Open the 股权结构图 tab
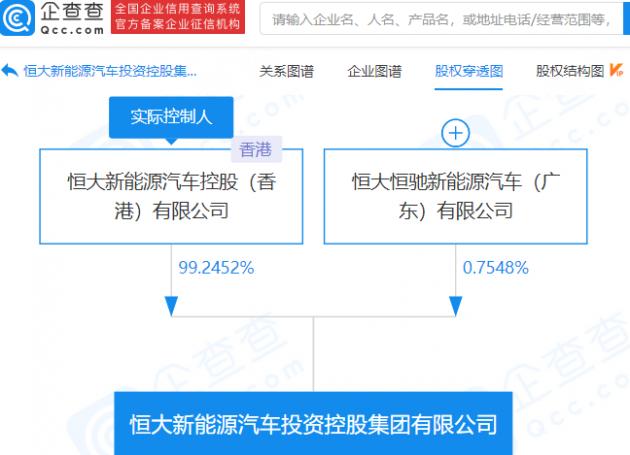Image resolution: width=630 pixels, height=455 pixels. [570, 72]
